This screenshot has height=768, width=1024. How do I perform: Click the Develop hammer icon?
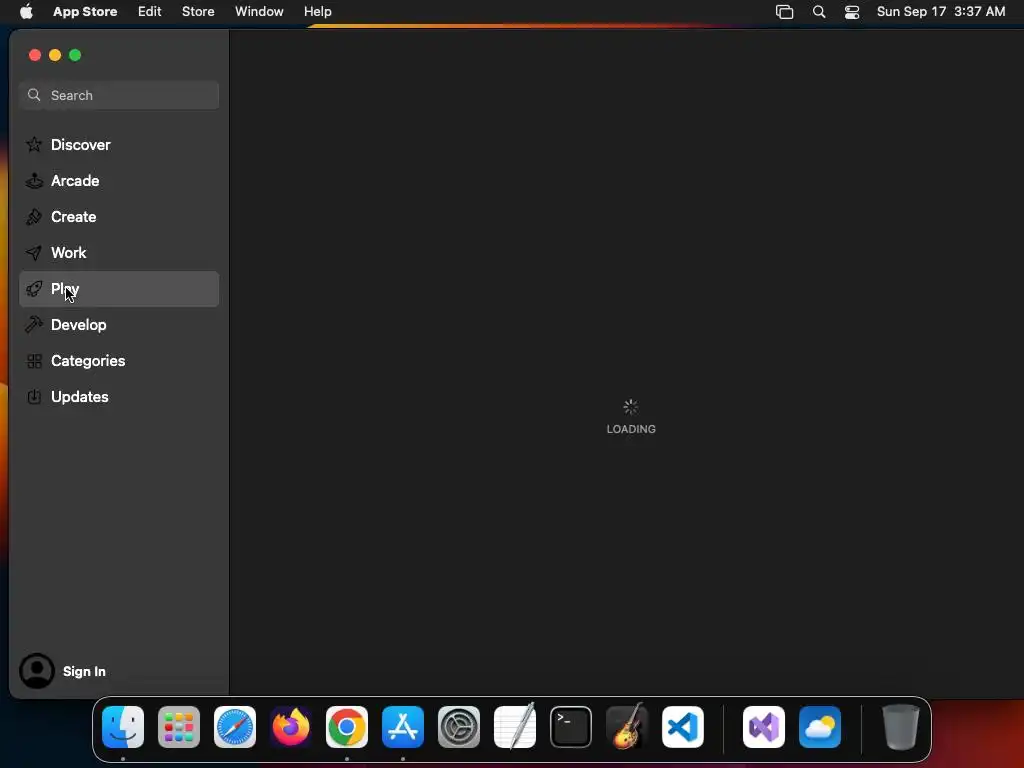tap(34, 325)
